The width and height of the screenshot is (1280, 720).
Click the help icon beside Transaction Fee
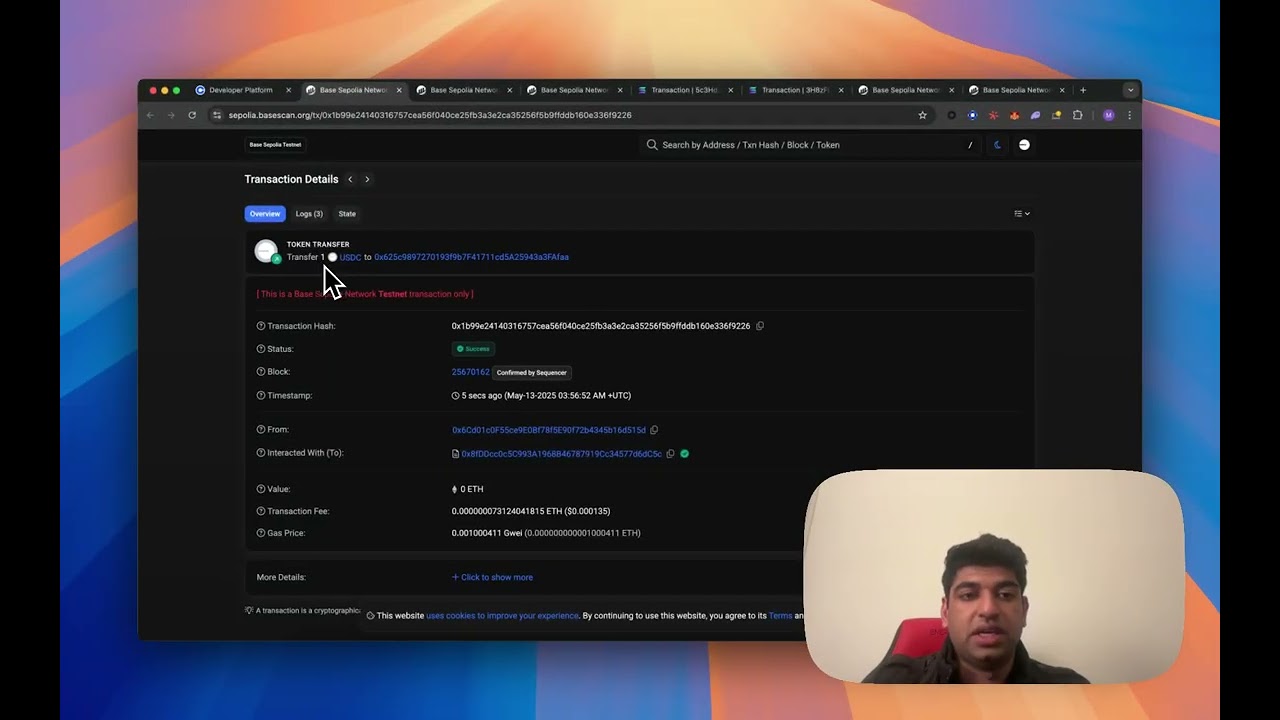coord(261,511)
